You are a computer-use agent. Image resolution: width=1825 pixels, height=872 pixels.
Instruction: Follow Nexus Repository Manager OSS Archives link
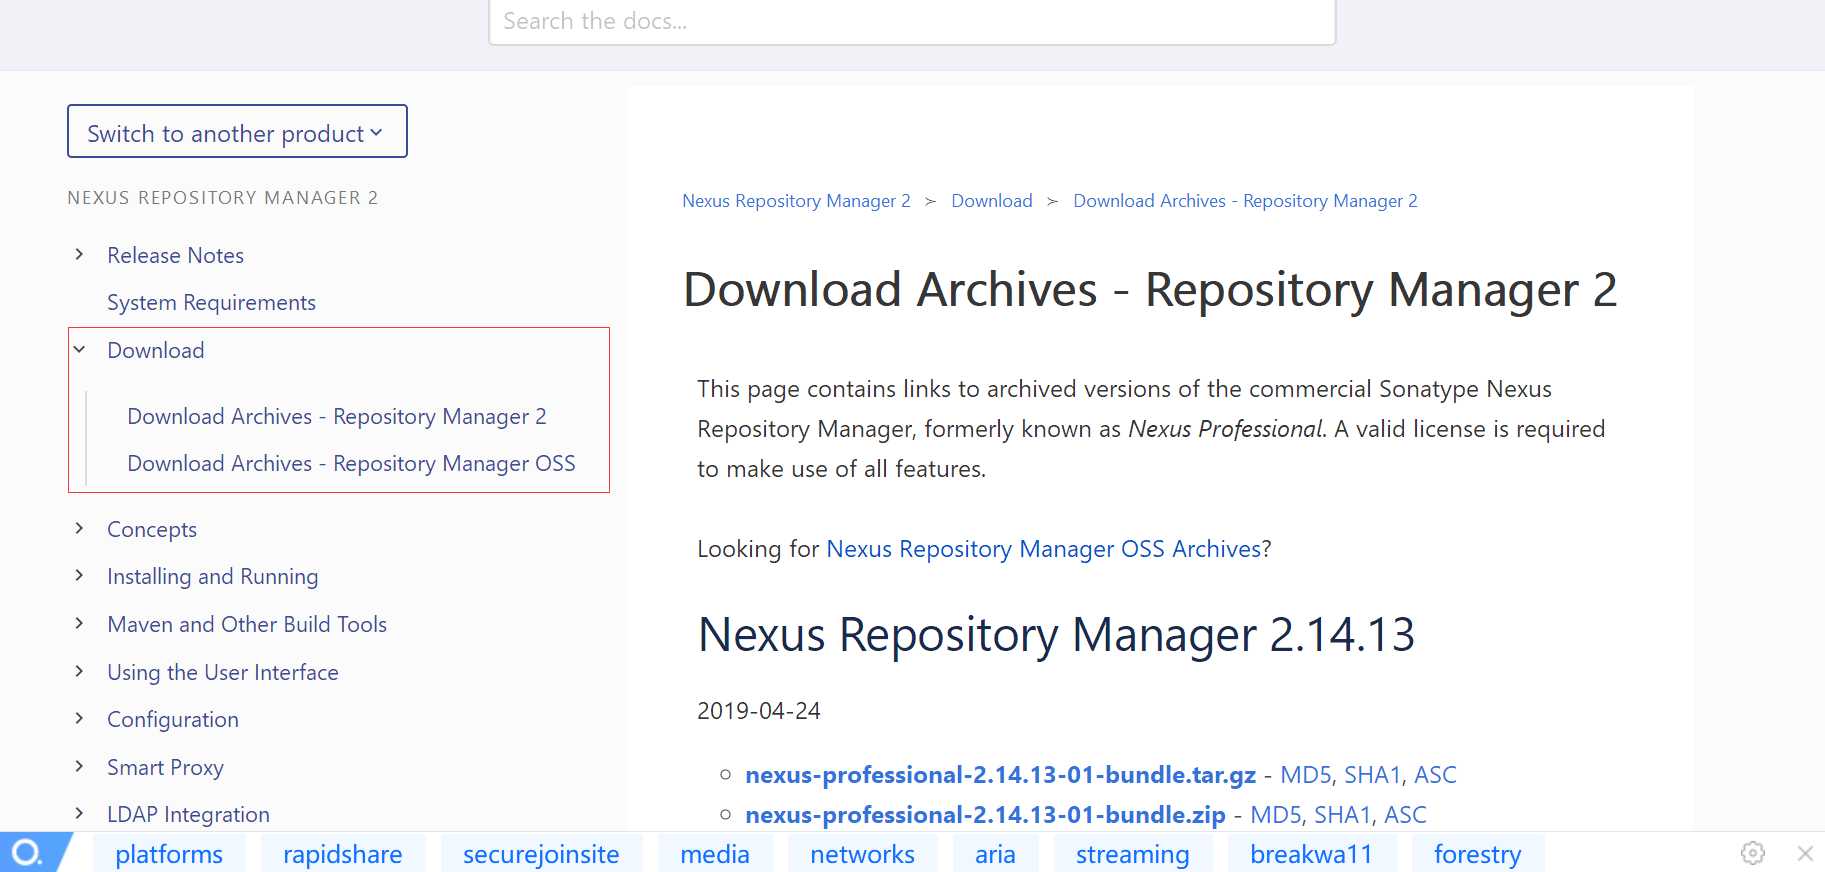[1044, 549]
